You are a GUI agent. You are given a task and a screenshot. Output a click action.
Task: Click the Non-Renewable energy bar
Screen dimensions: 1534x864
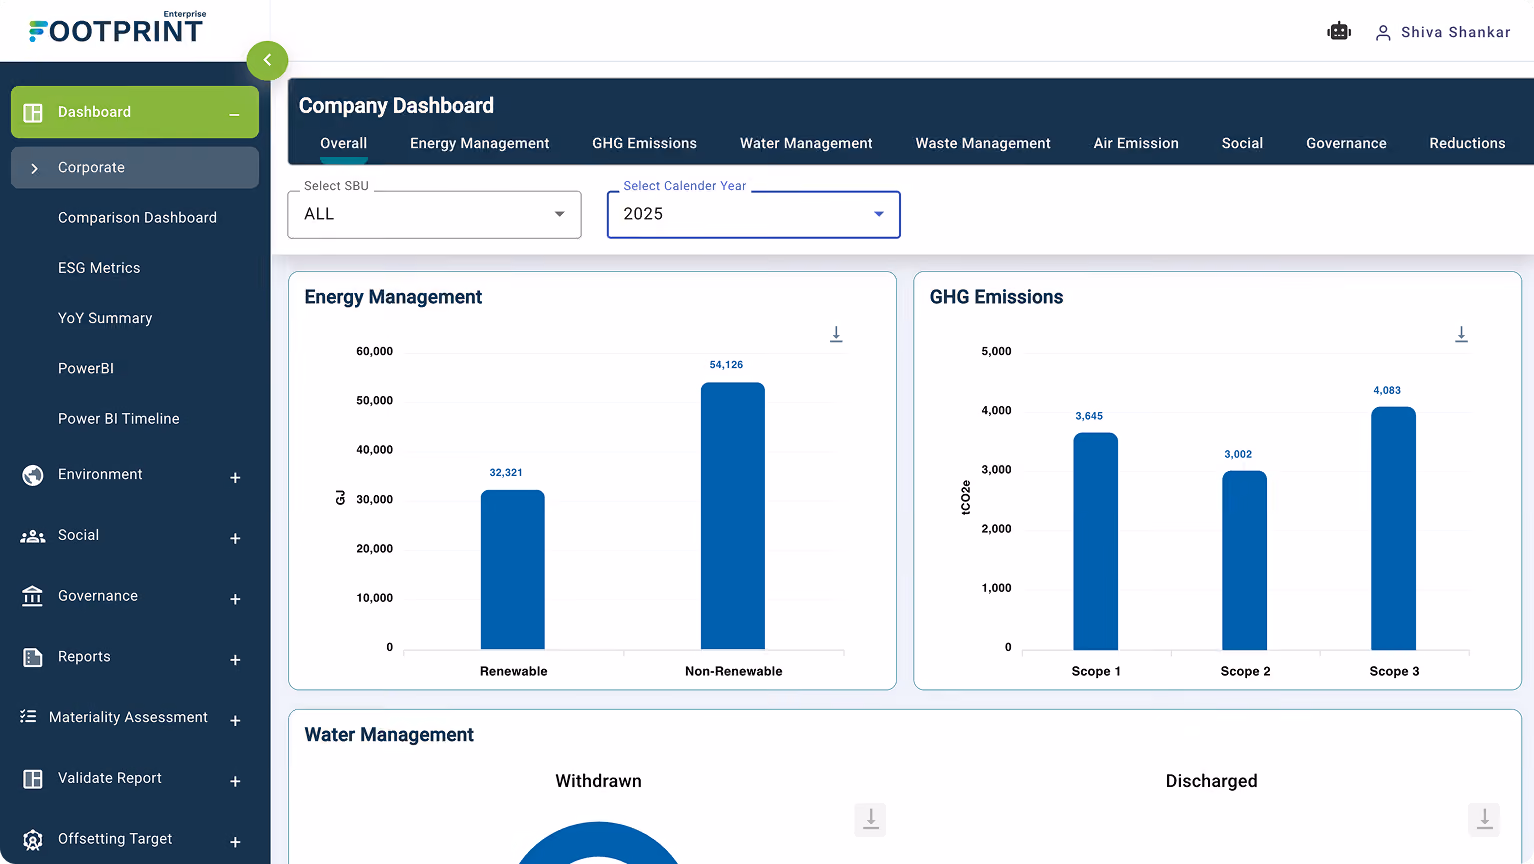tap(733, 516)
